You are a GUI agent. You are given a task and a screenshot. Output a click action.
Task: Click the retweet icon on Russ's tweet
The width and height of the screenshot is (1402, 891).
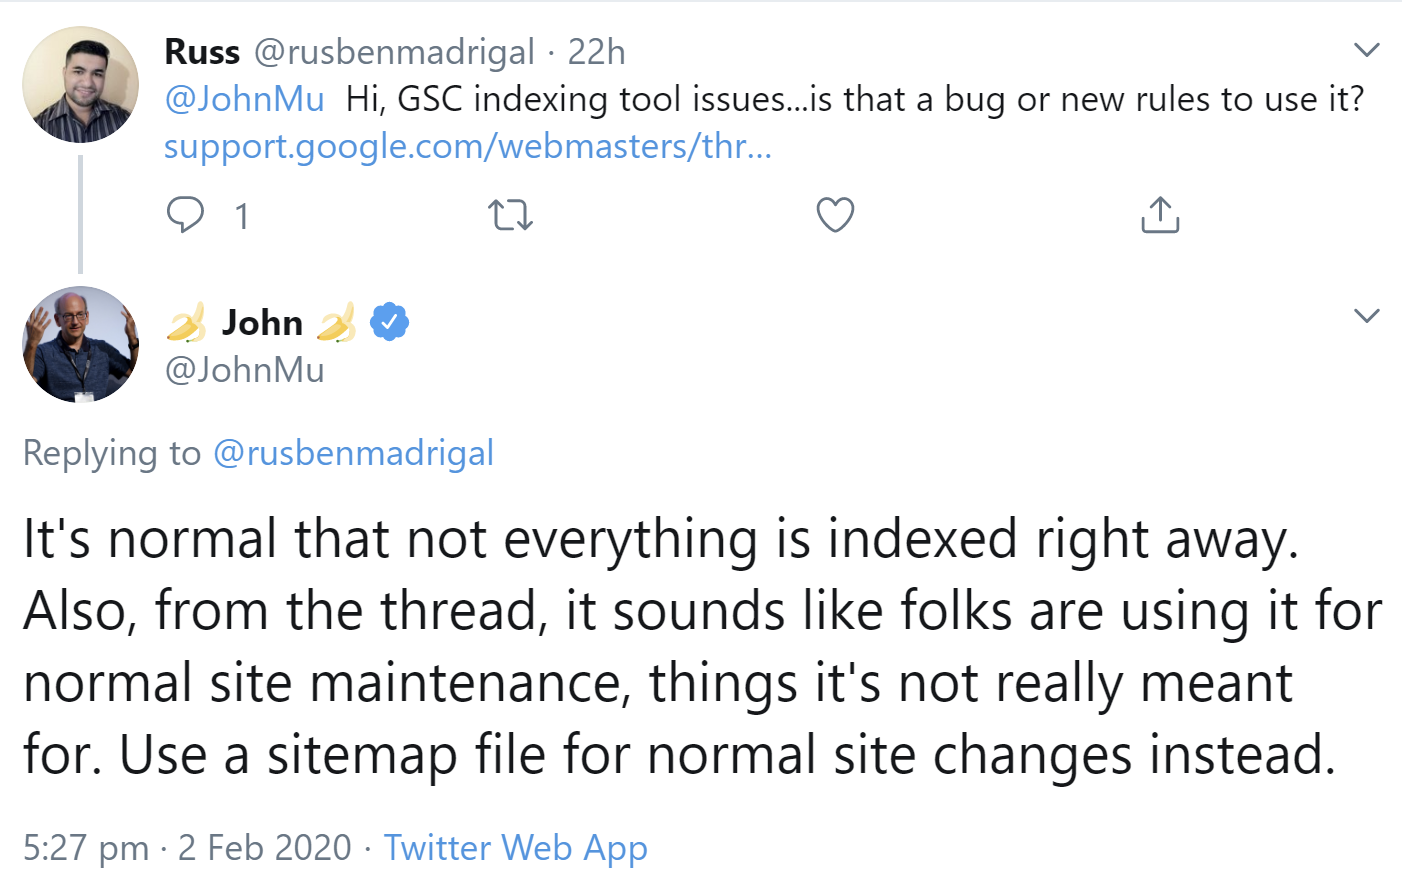[510, 214]
